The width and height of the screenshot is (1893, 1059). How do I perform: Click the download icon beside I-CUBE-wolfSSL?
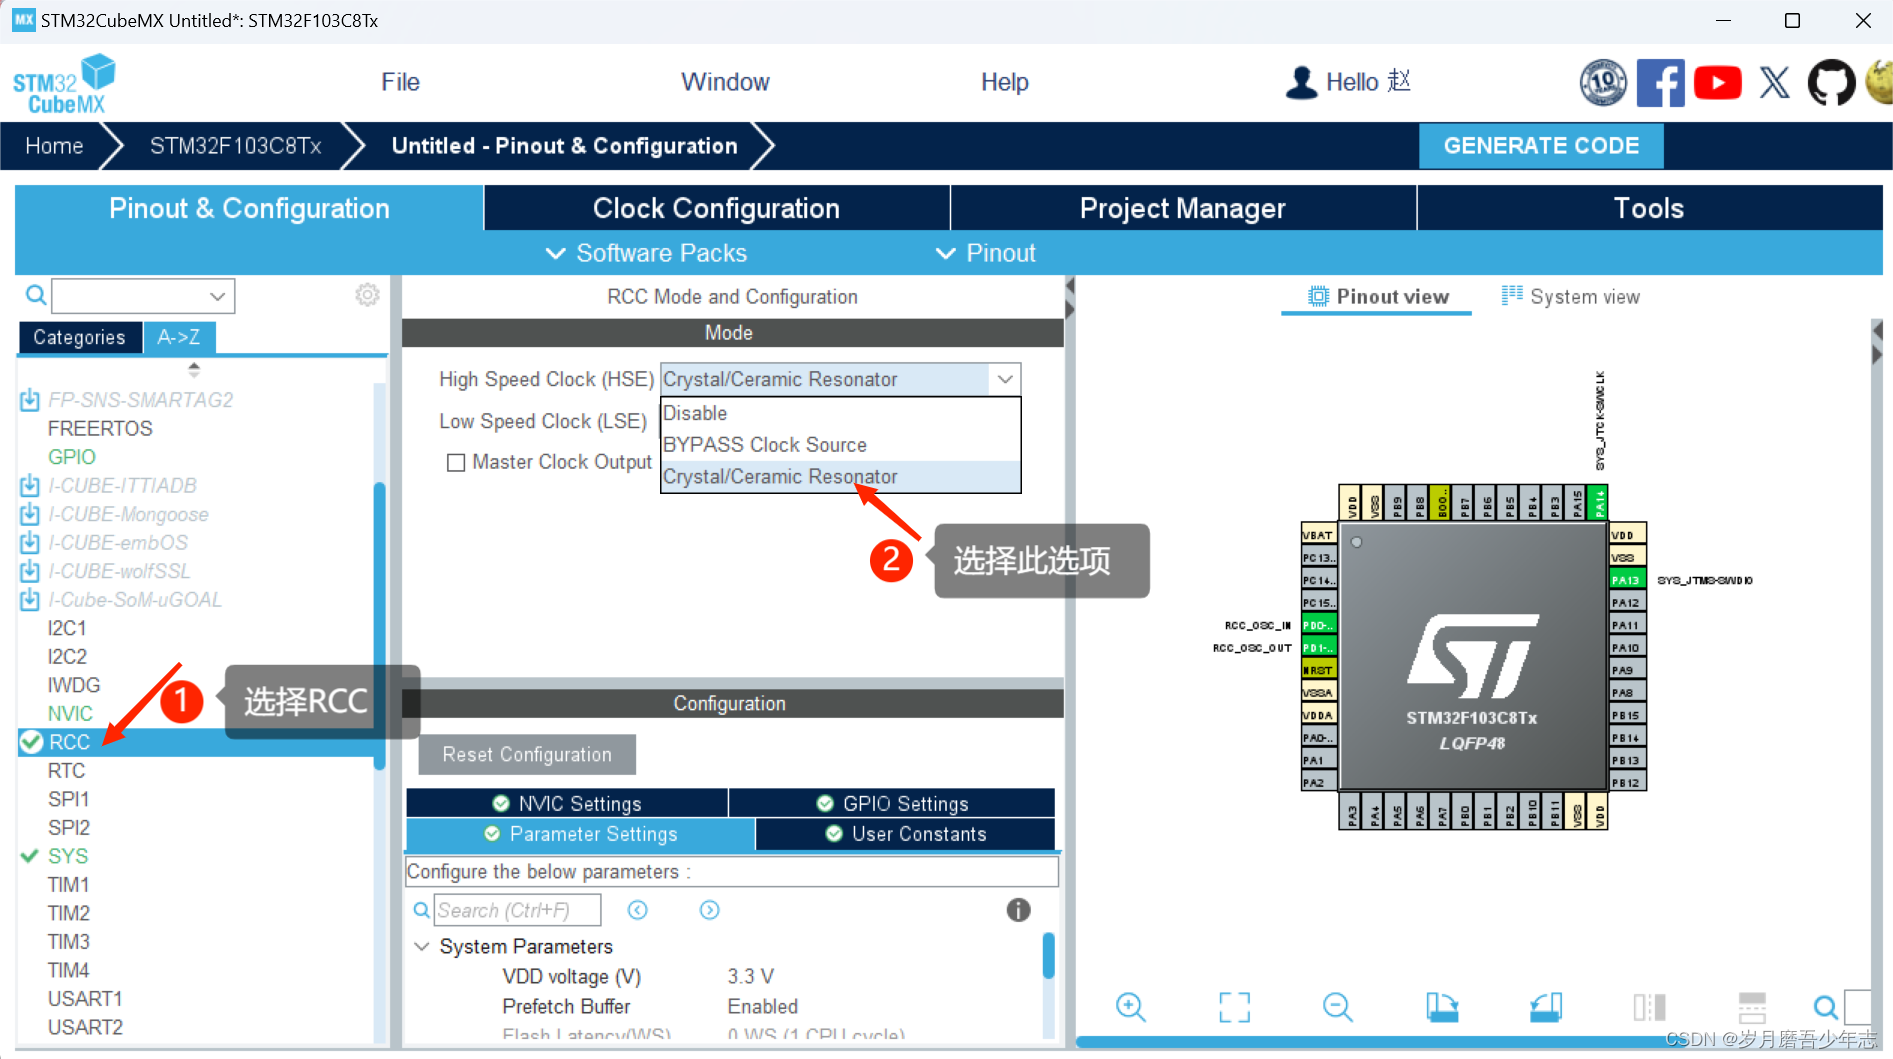pos(30,572)
